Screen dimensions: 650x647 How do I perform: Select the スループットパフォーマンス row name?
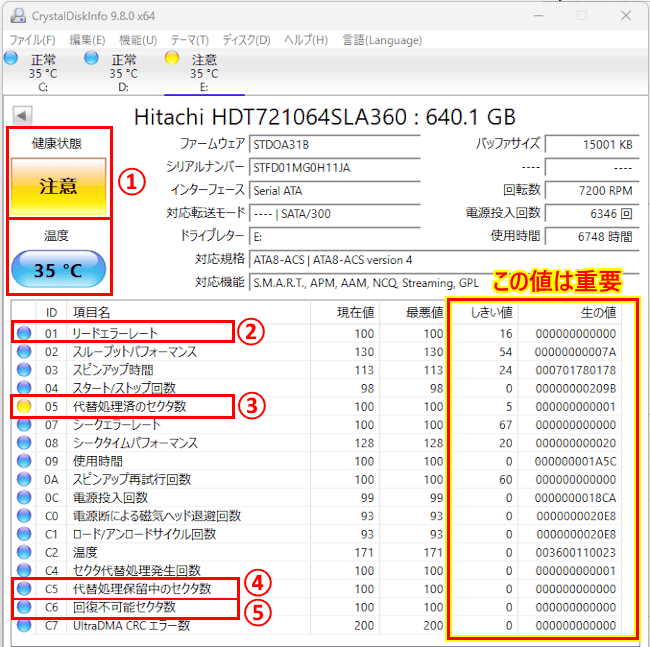tap(135, 351)
